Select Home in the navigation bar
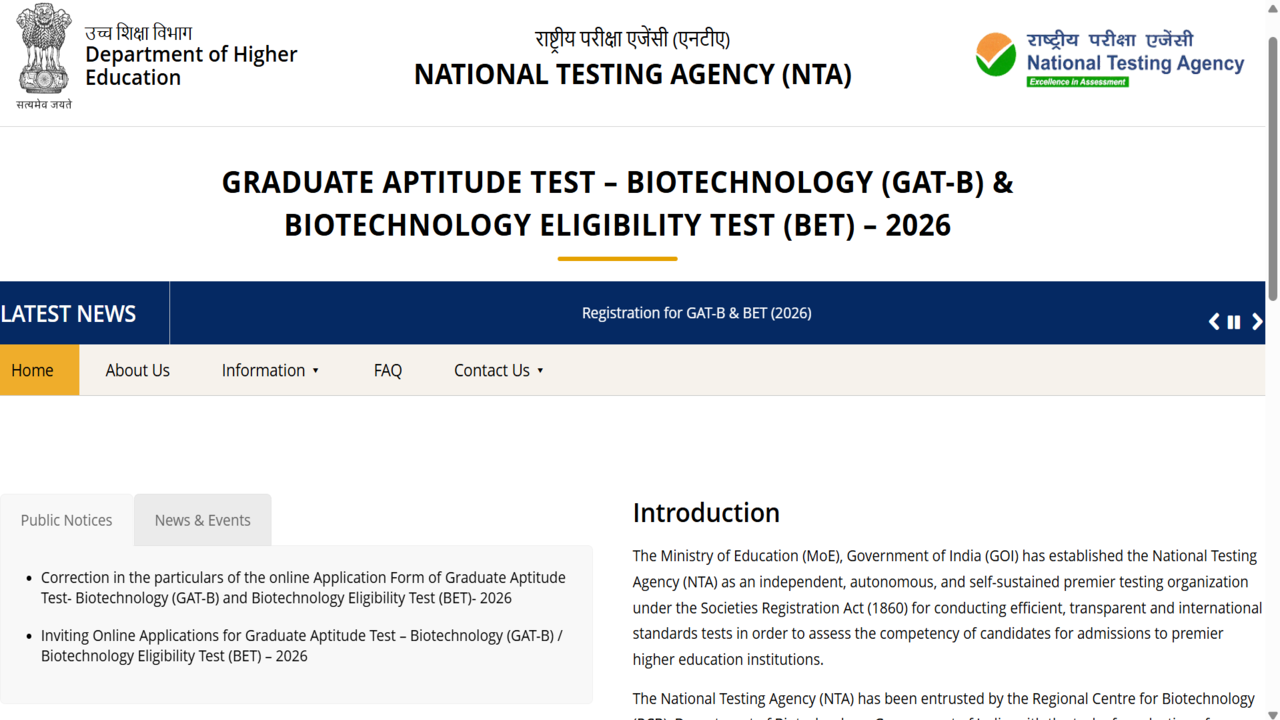Viewport: 1280px width, 720px height. [32, 370]
